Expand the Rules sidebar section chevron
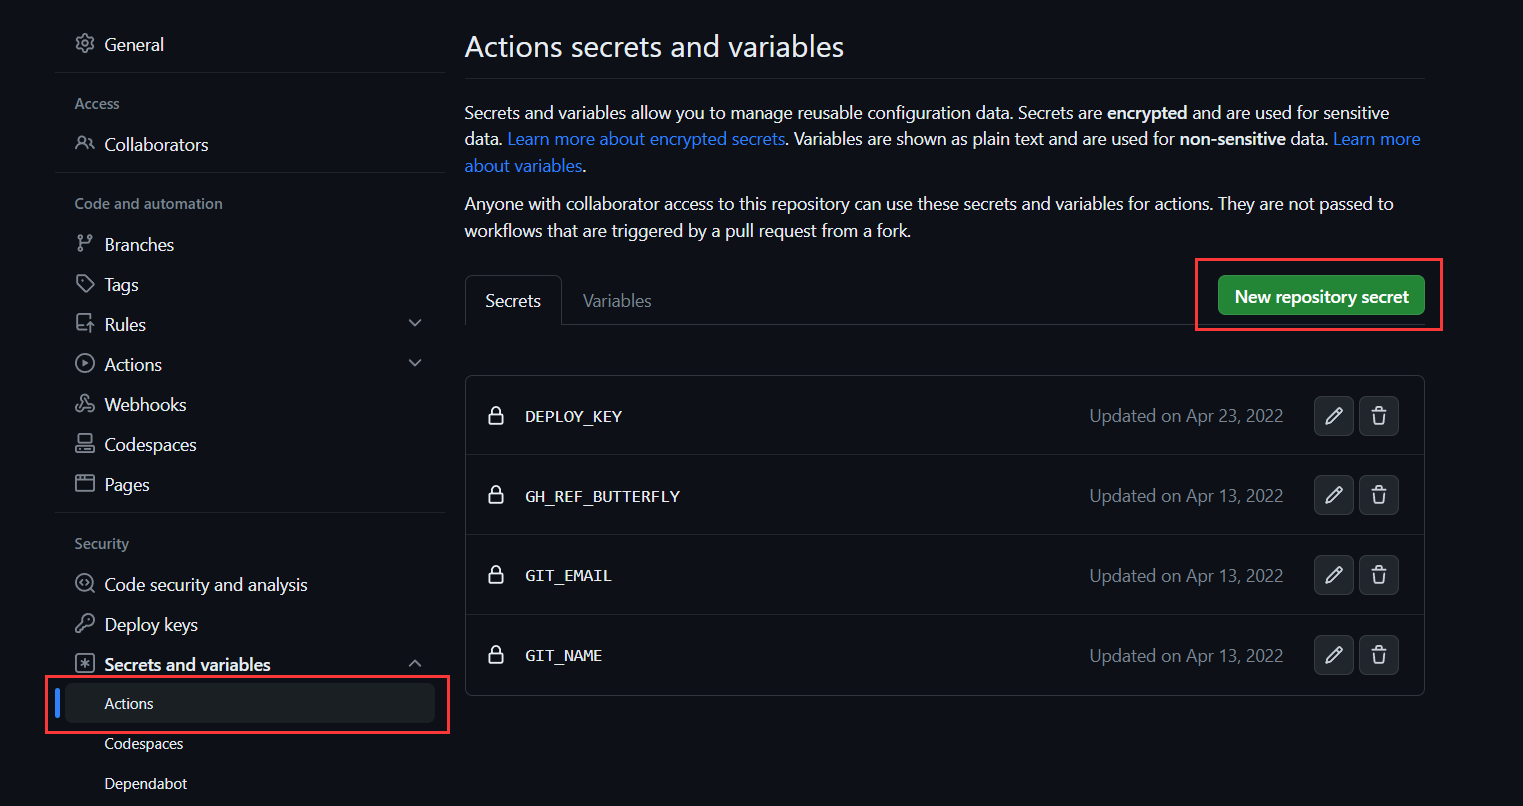The image size is (1523, 806). tap(415, 324)
